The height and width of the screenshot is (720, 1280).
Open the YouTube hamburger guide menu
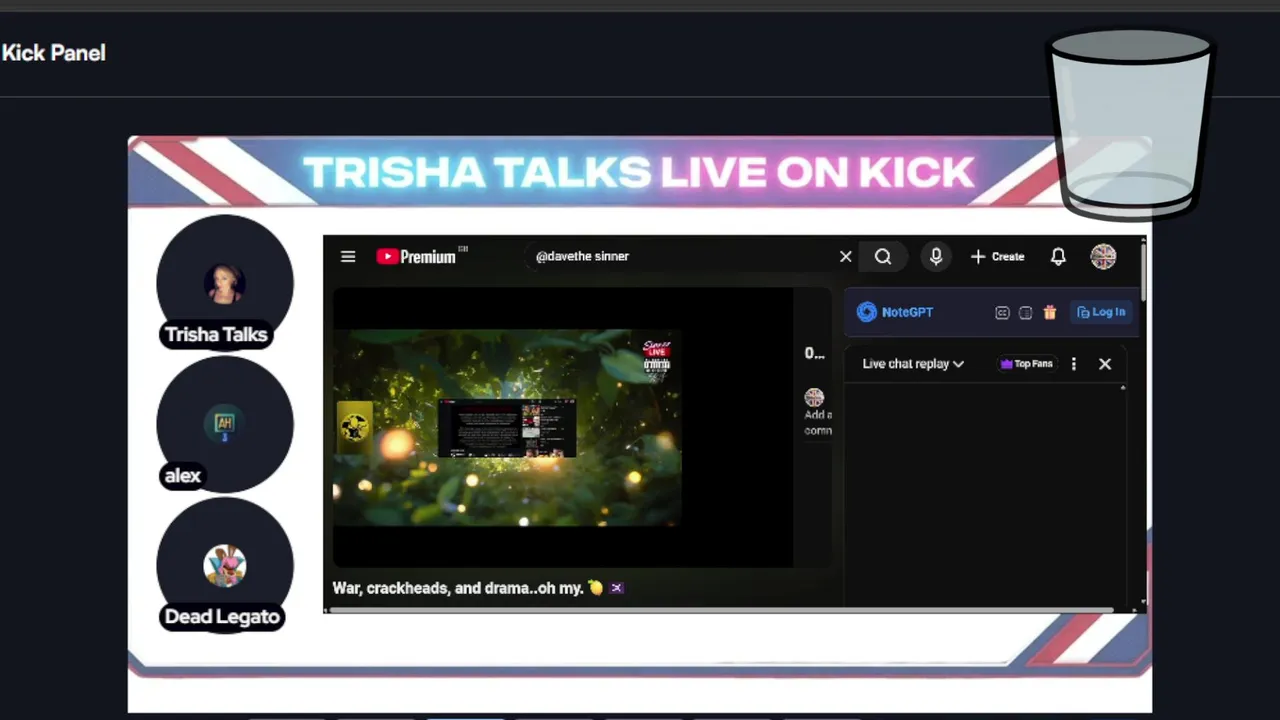click(x=348, y=257)
